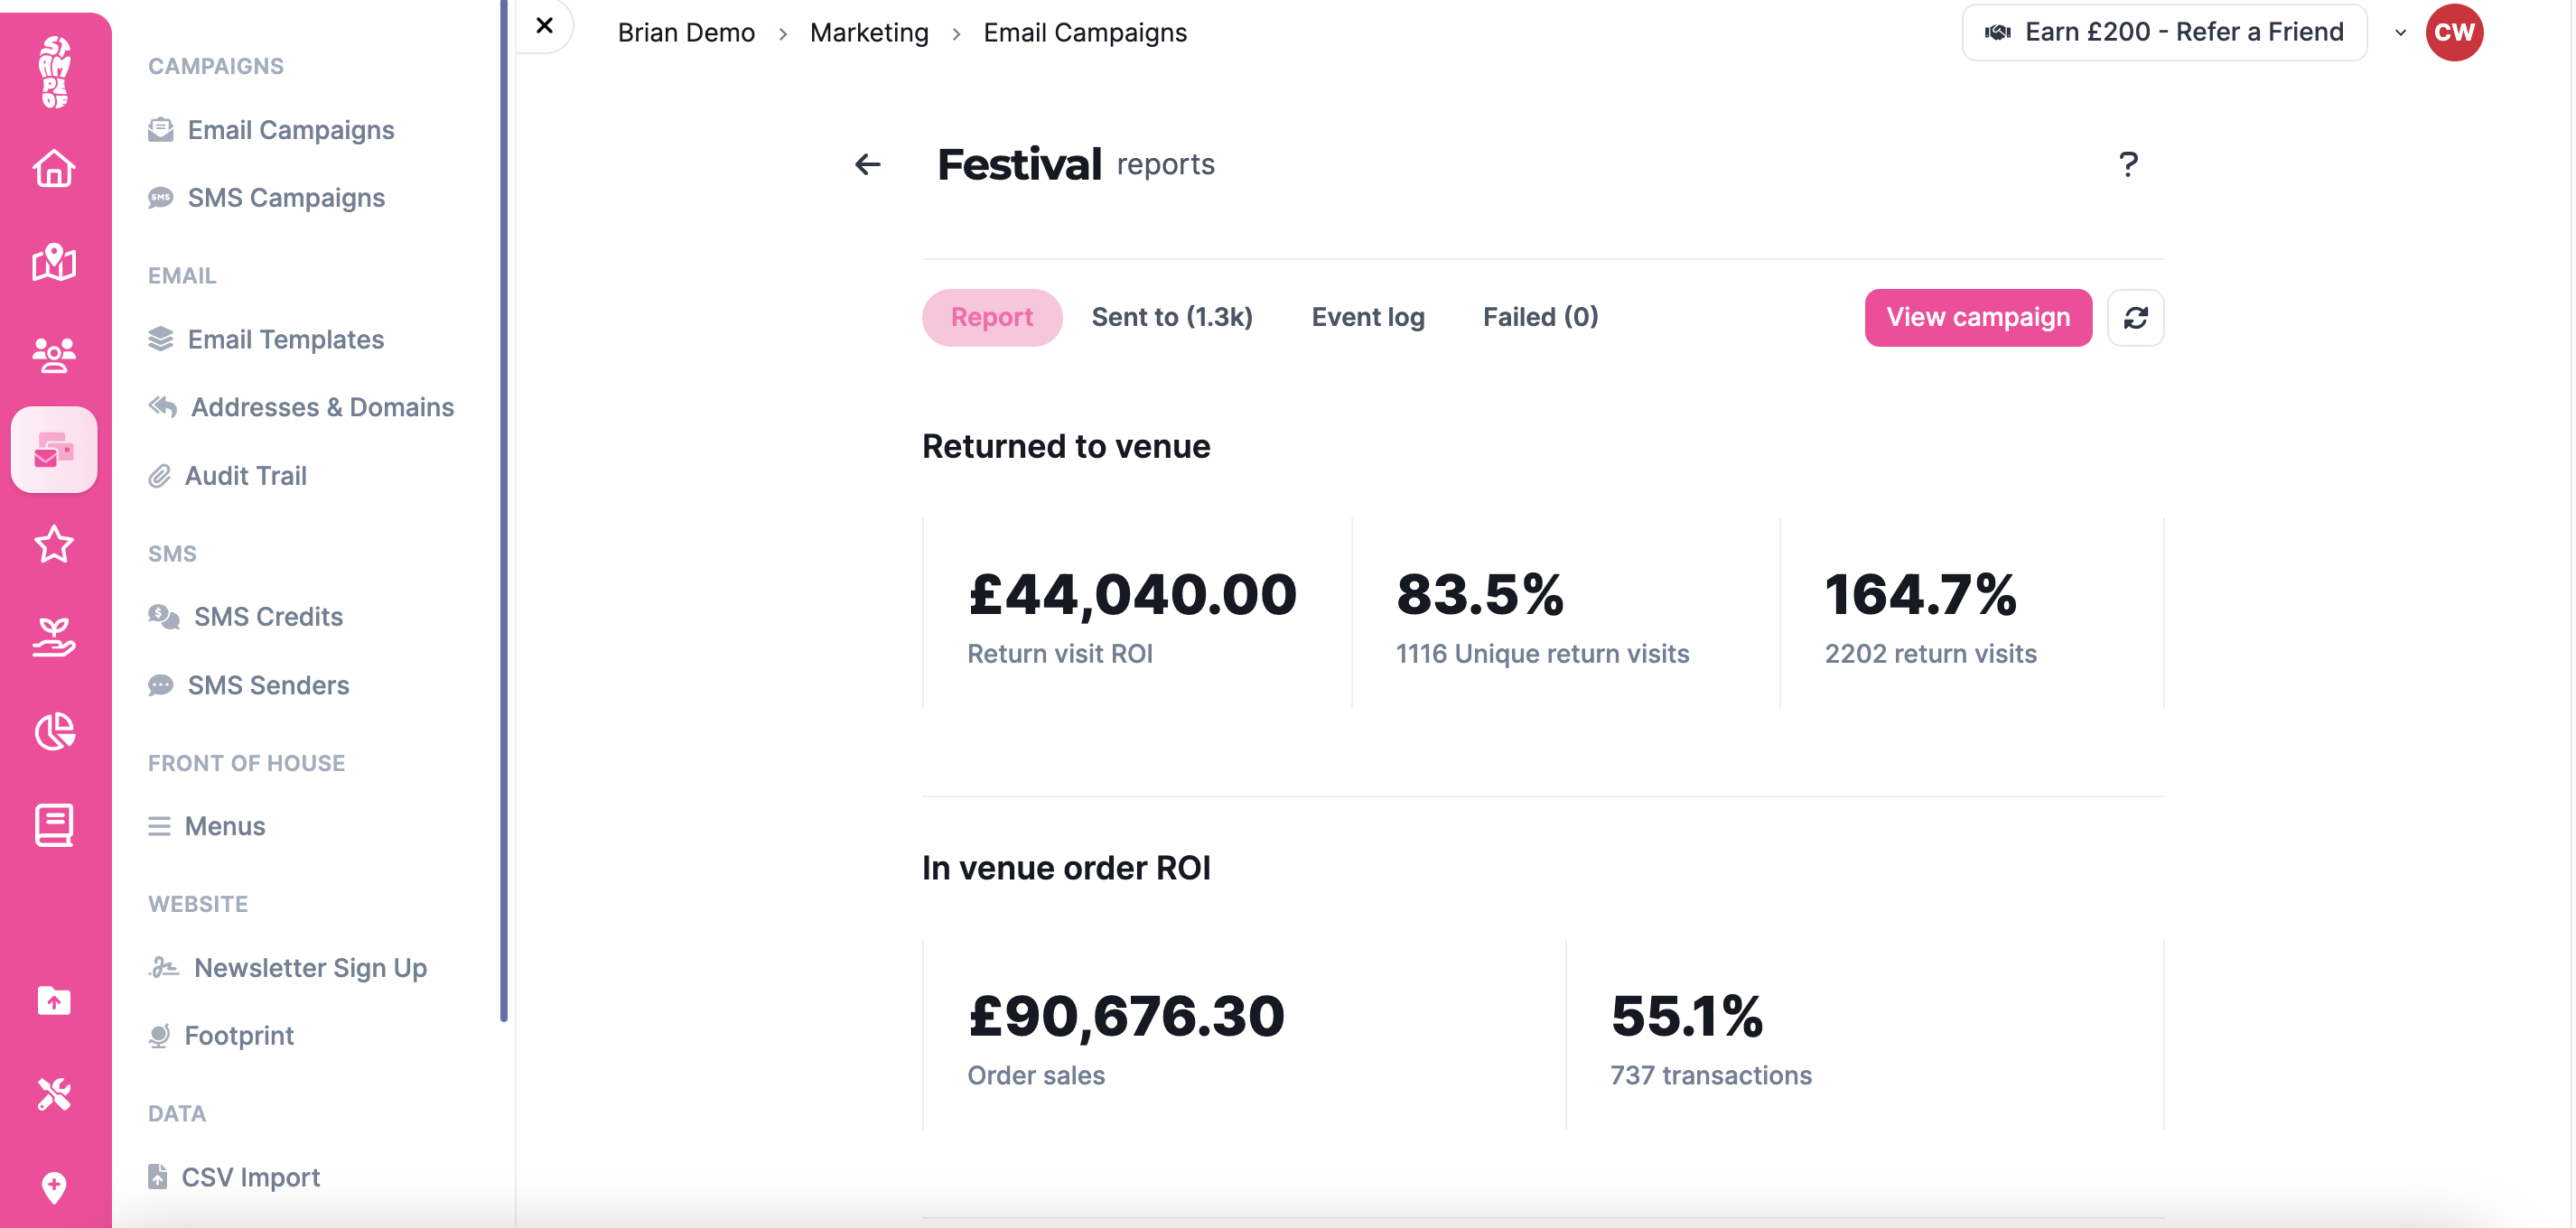This screenshot has width=2576, height=1228.
Task: Click the Marketing breadcrumb link
Action: tap(868, 32)
